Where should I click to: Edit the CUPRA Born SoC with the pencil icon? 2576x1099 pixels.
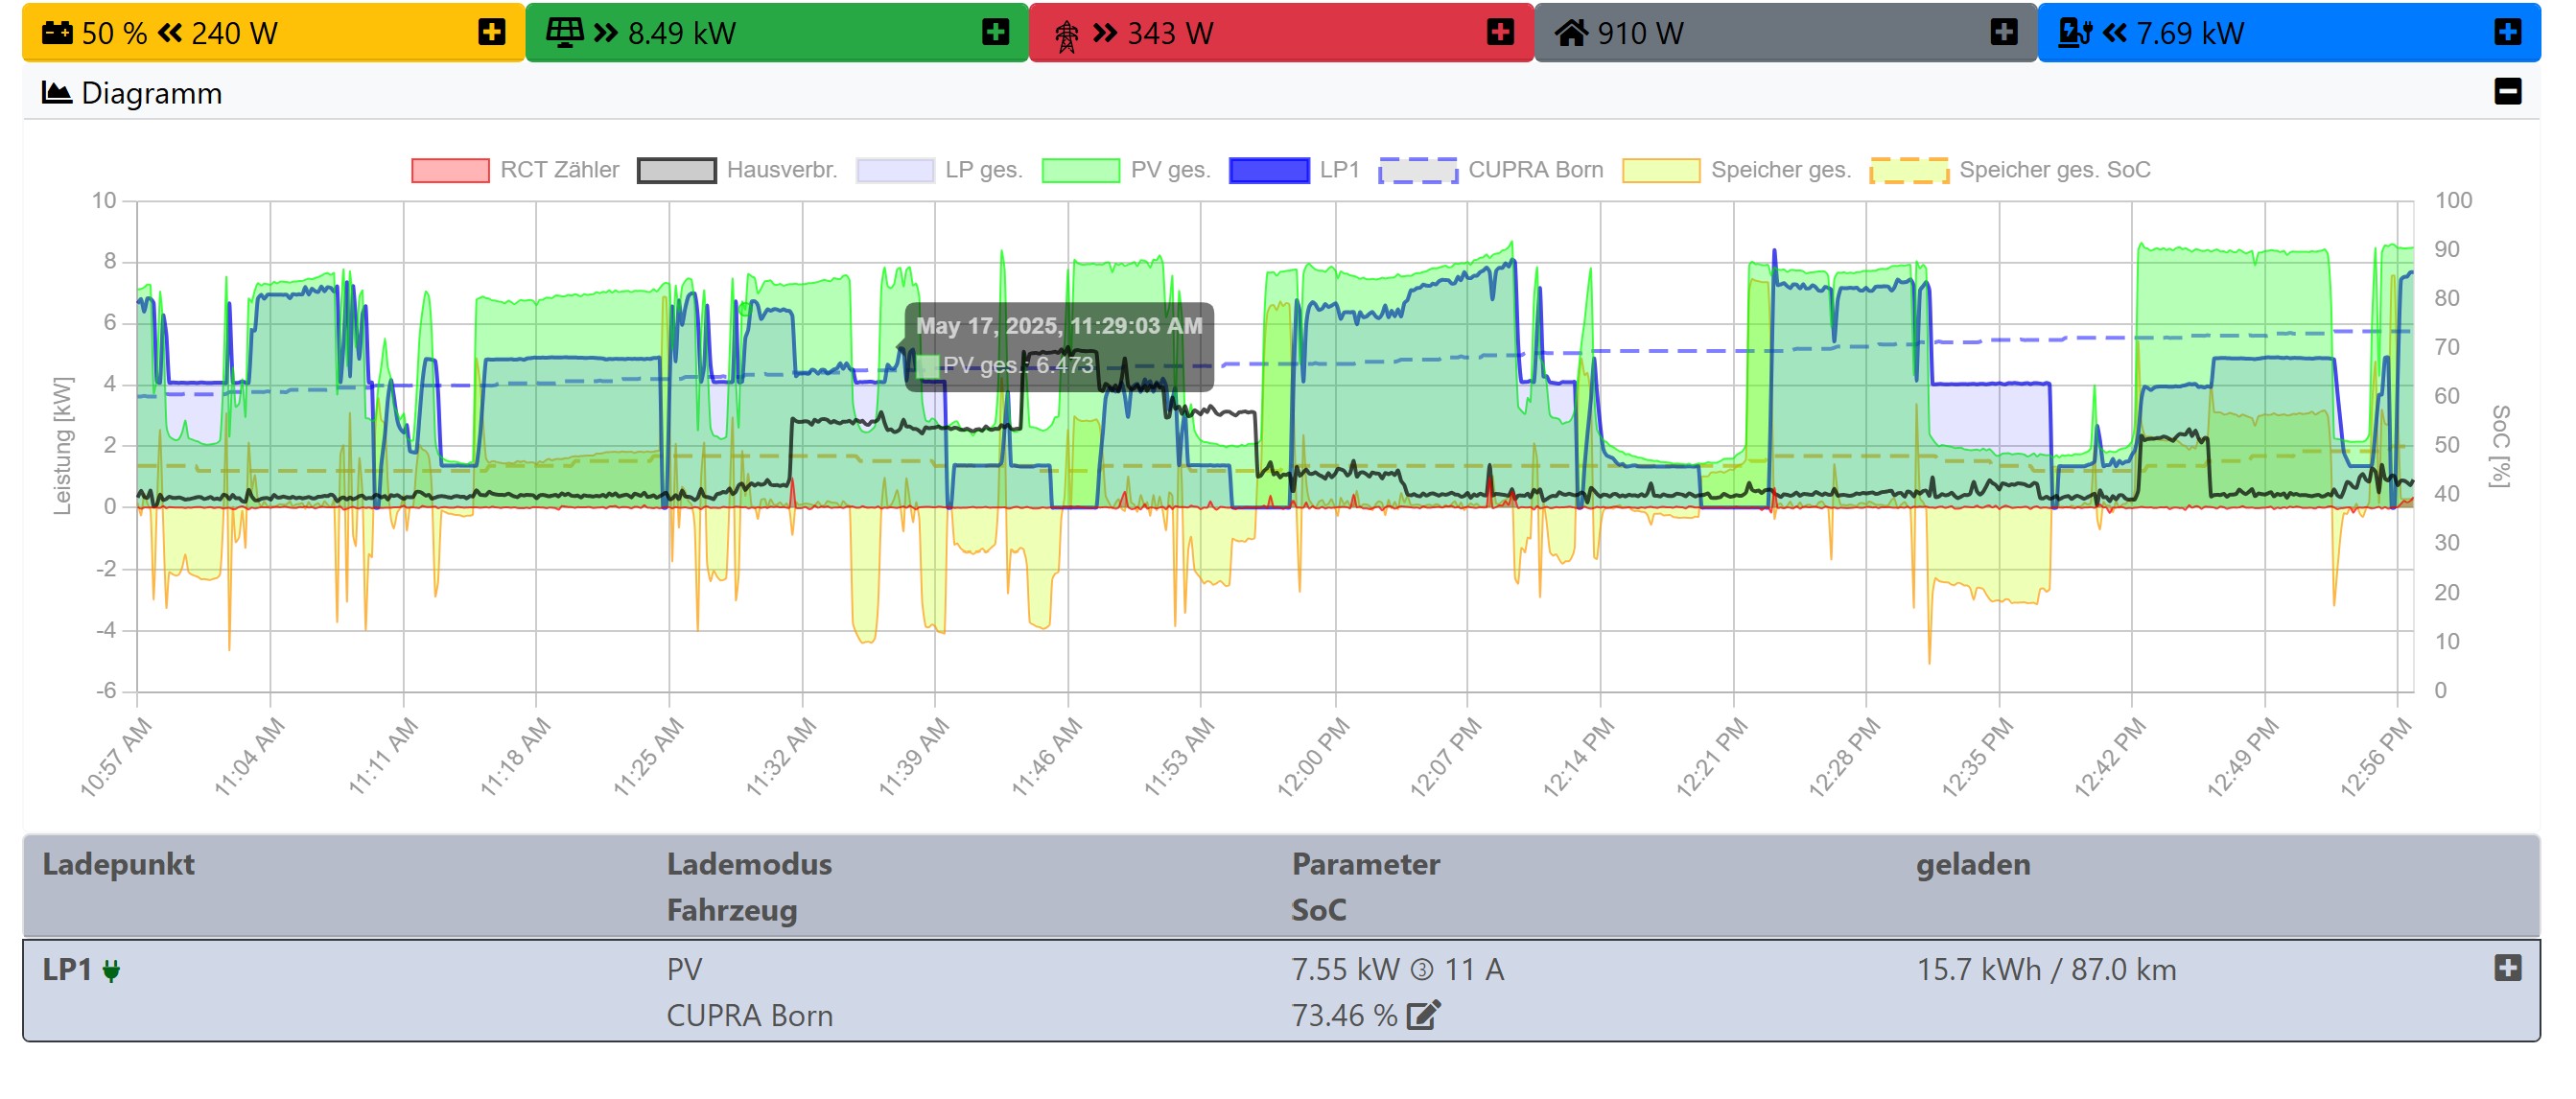point(1423,1016)
